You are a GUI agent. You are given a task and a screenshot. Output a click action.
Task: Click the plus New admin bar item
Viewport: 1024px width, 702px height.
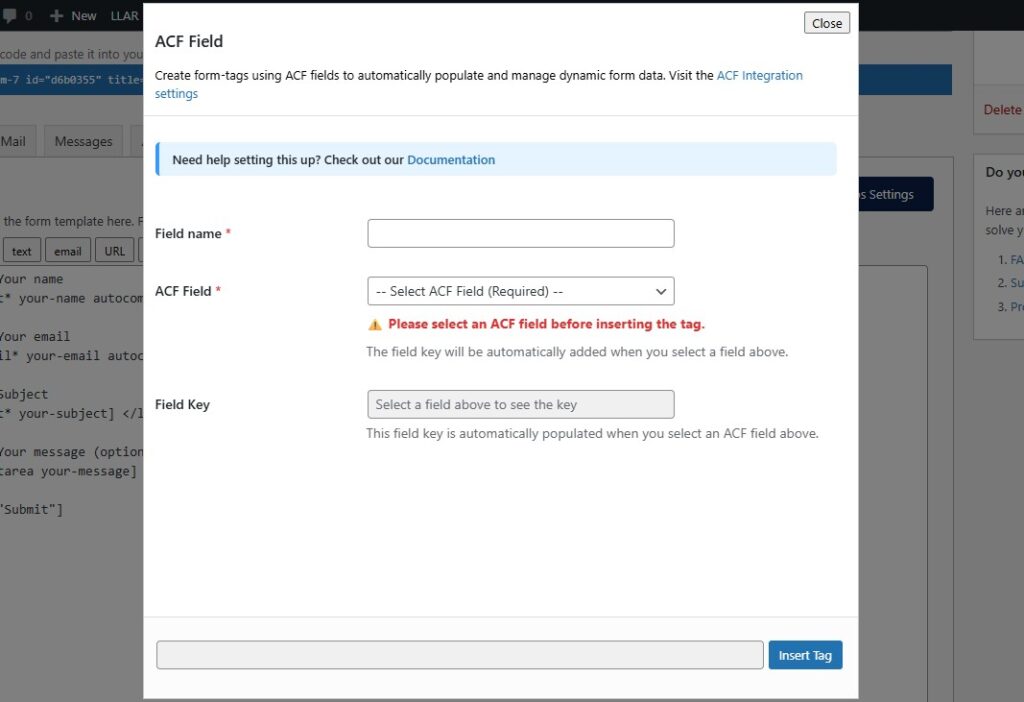(x=73, y=15)
